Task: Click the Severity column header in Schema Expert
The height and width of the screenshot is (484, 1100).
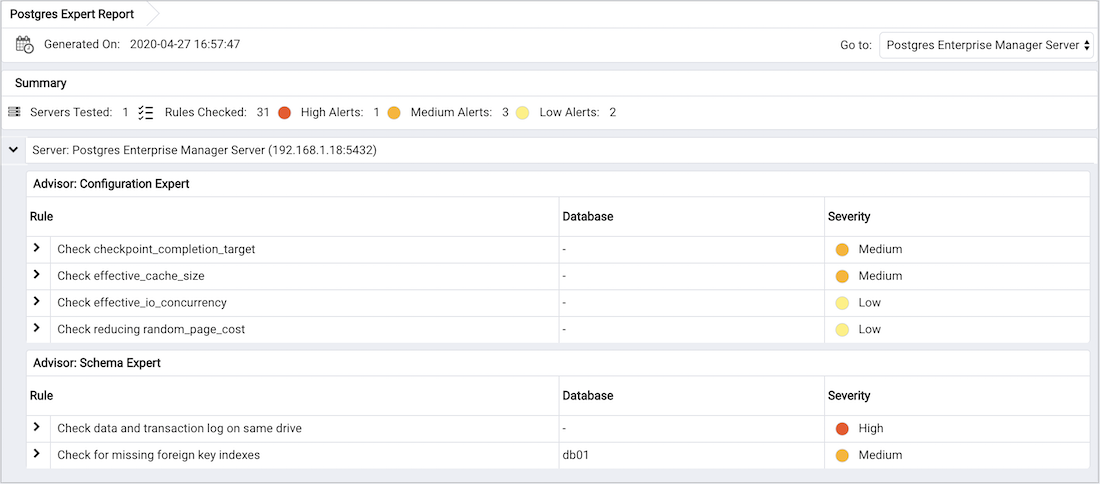Action: click(849, 396)
